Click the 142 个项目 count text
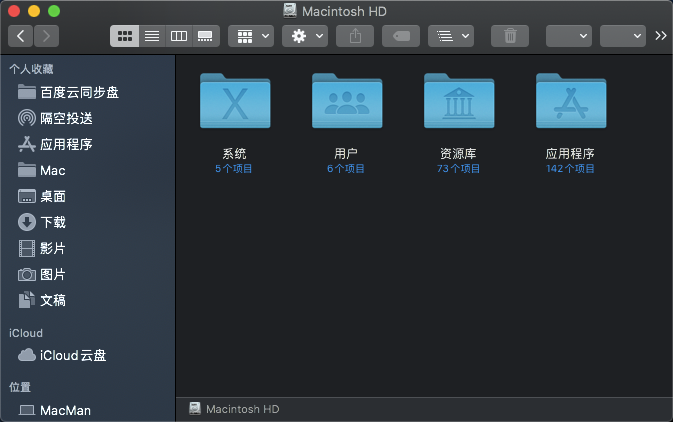 point(570,169)
